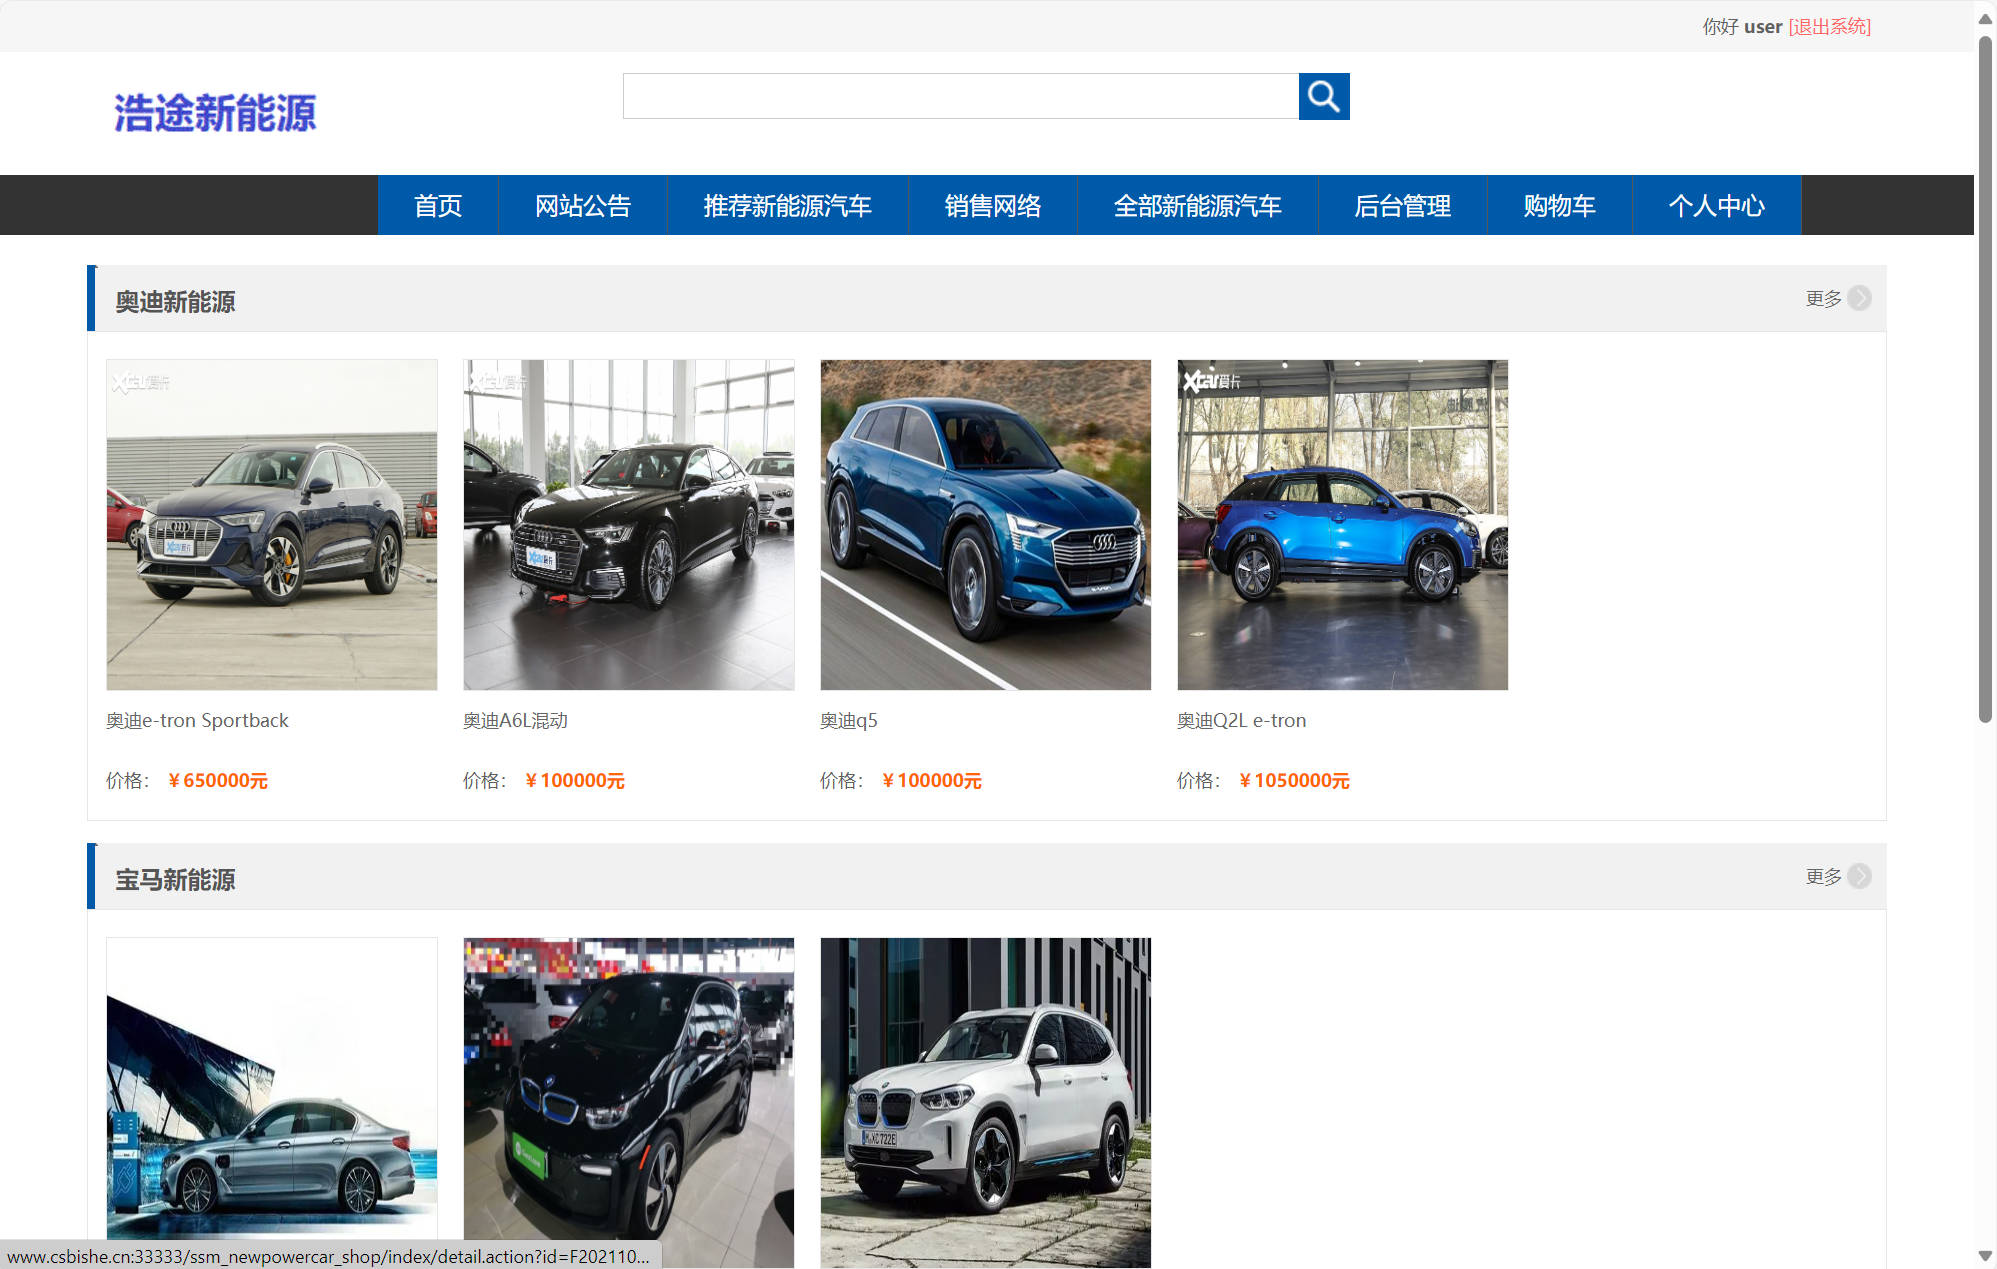Open the 销售网络 page
This screenshot has width=1997, height=1269.
[x=992, y=205]
